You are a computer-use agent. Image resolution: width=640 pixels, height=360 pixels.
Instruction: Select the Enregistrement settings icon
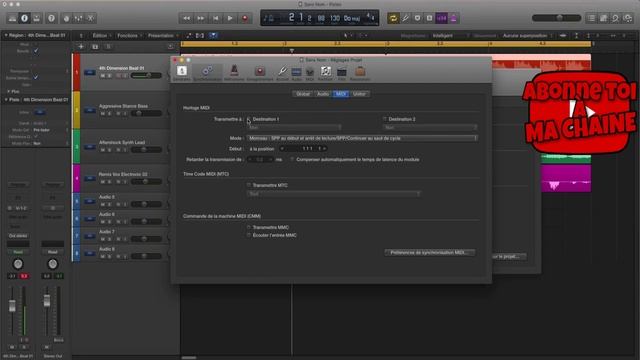[x=260, y=72]
